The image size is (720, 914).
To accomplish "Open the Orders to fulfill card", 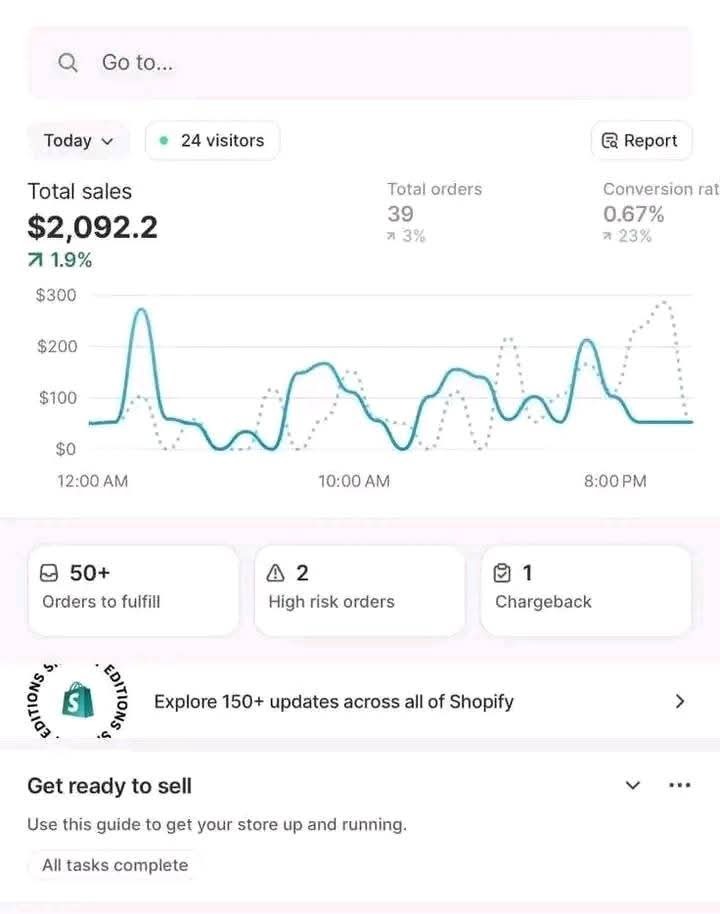I will tap(134, 590).
